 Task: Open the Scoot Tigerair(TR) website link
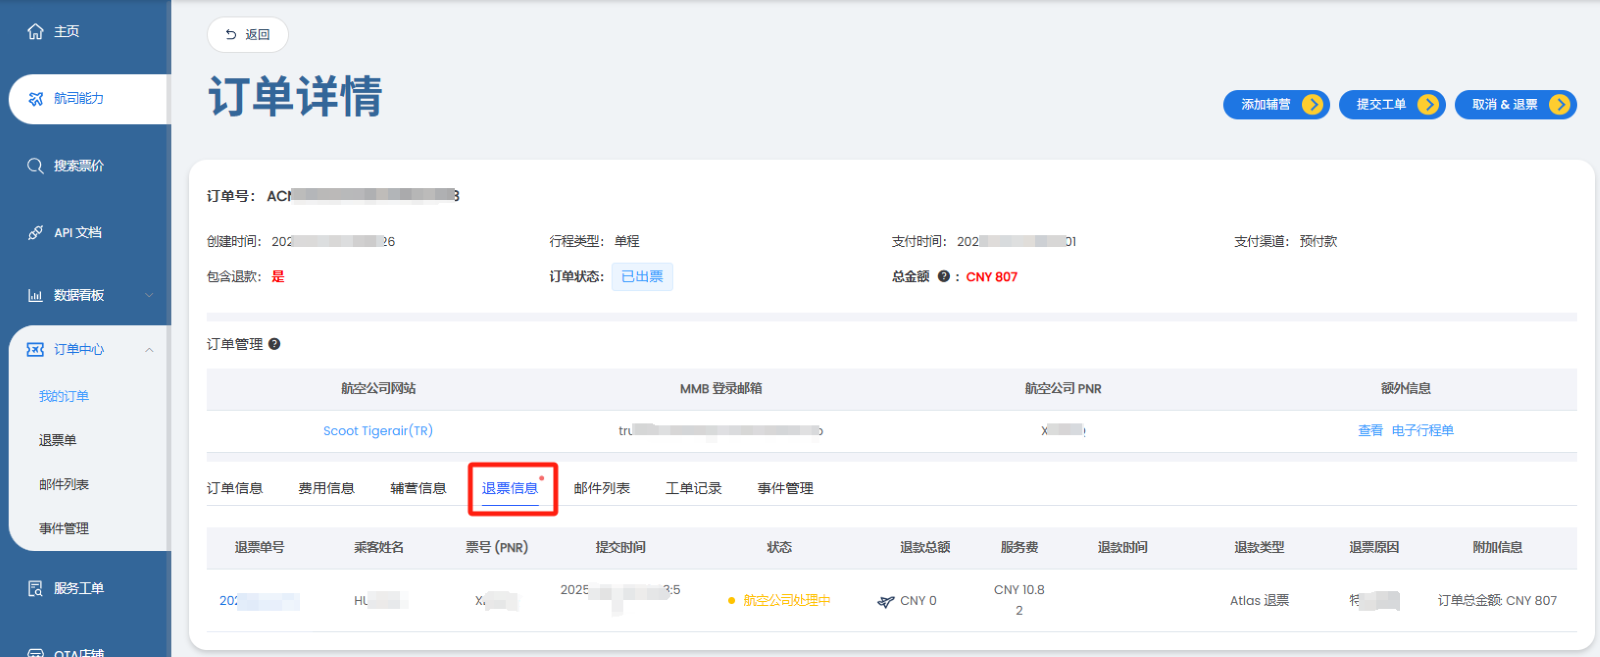(x=377, y=431)
